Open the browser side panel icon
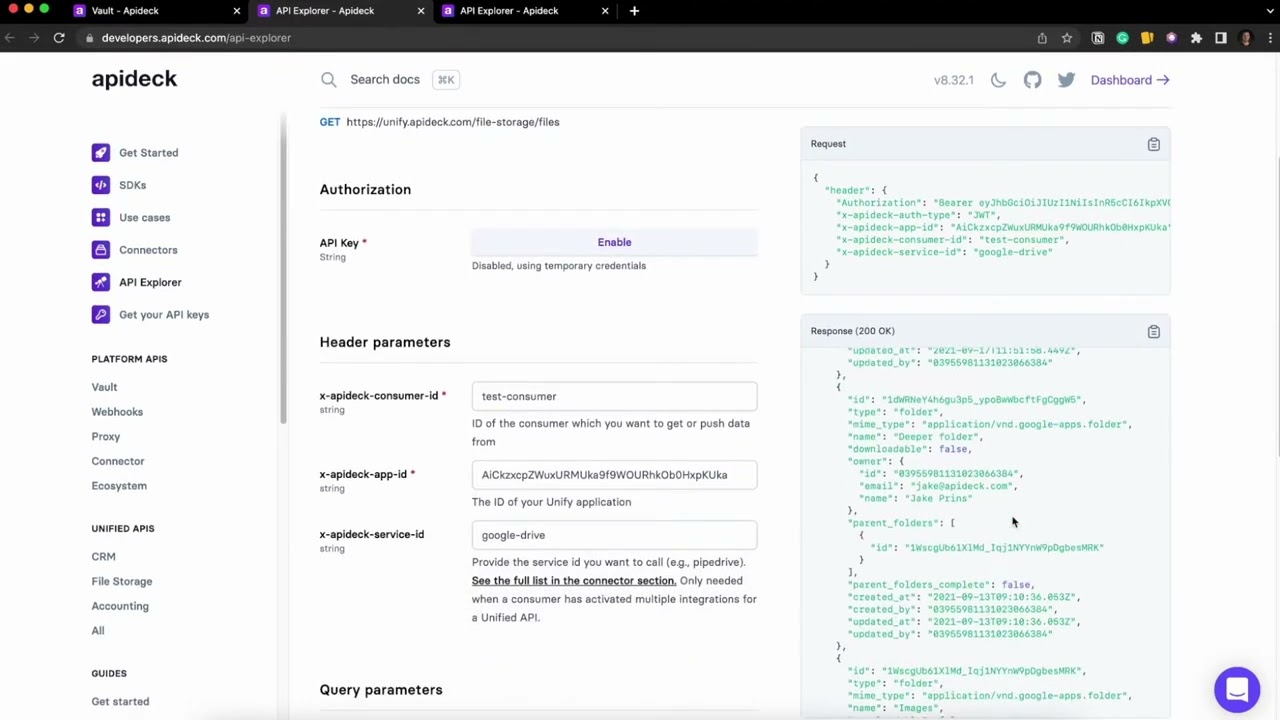Screen dimensions: 1280x720 [1221, 38]
